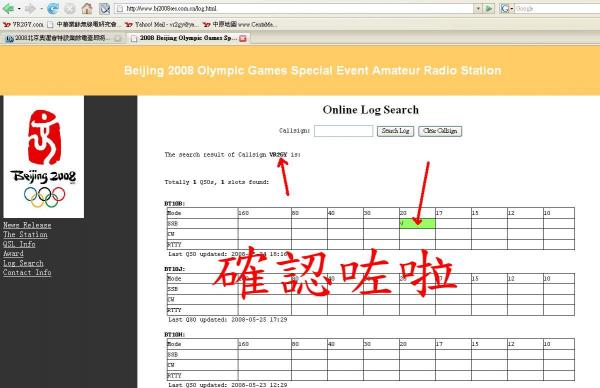Click the Stop loading icon

70,8
